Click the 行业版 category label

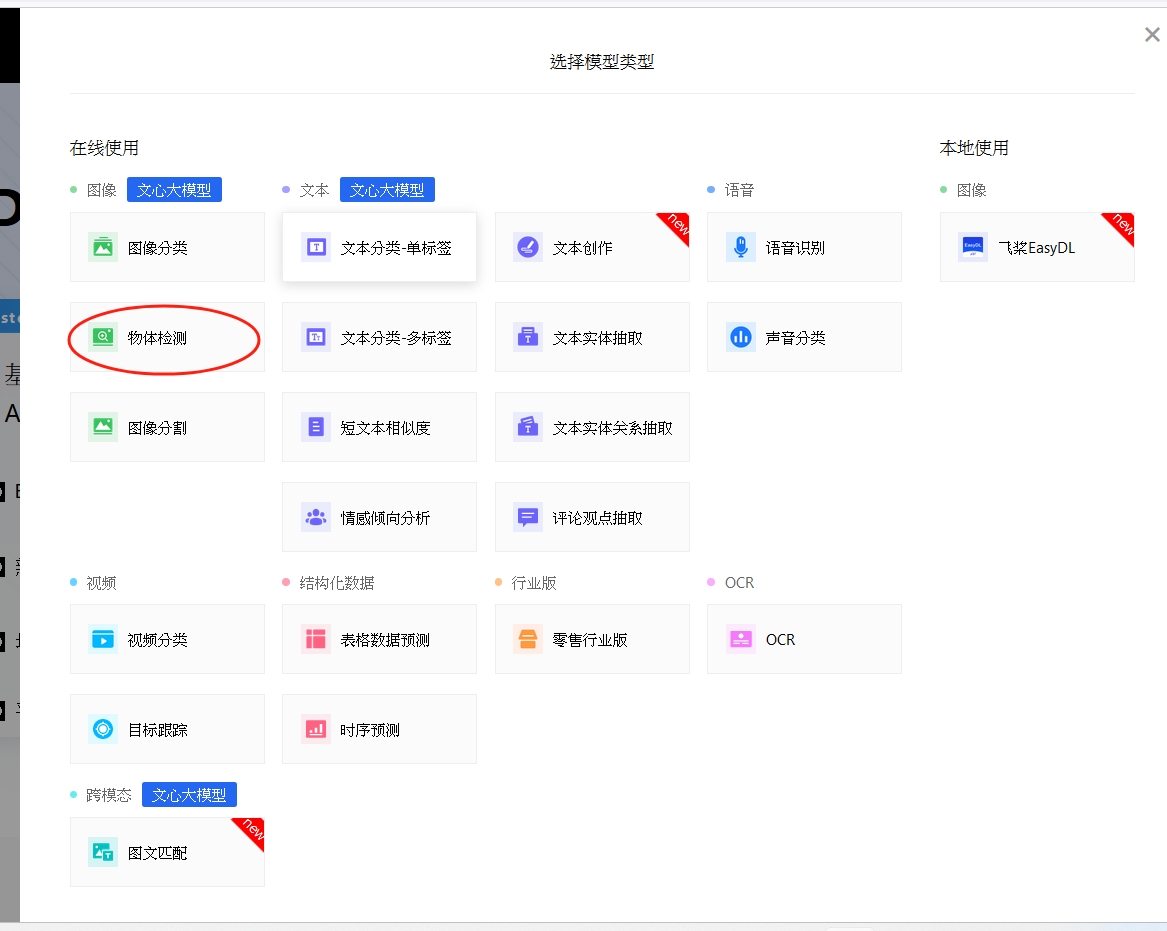pyautogui.click(x=534, y=583)
